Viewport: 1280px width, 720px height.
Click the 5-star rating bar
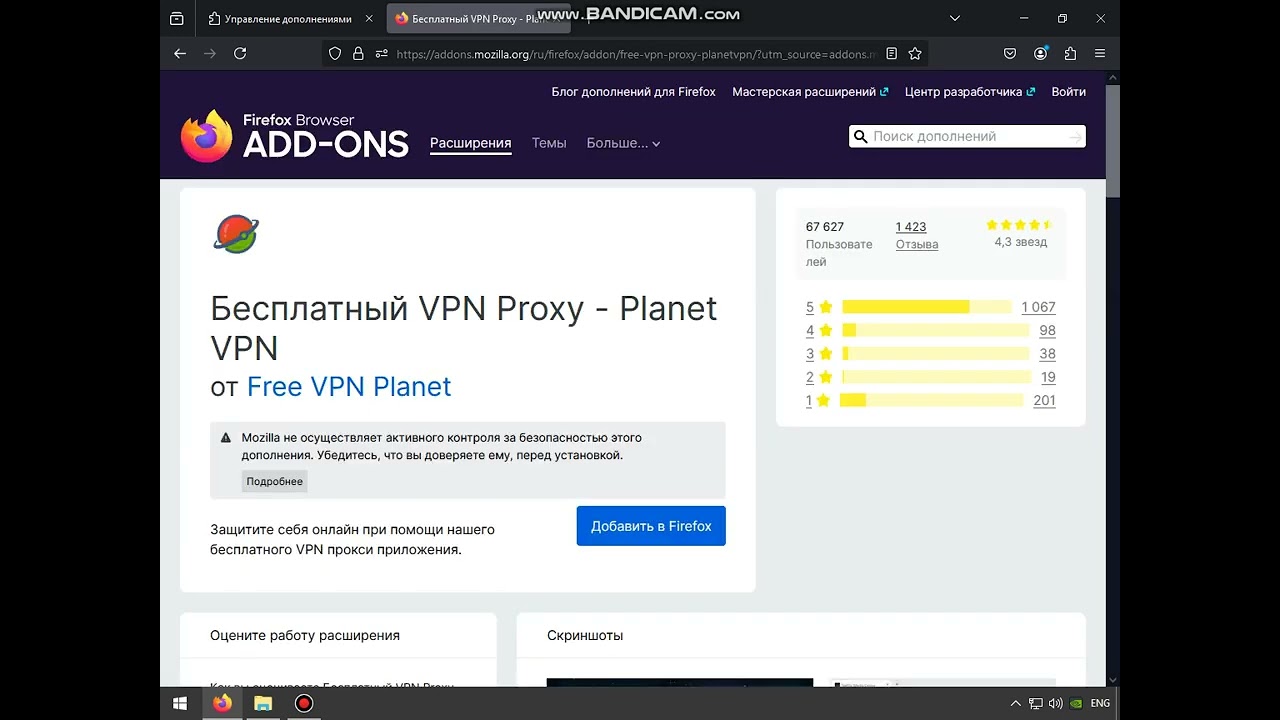coord(927,307)
